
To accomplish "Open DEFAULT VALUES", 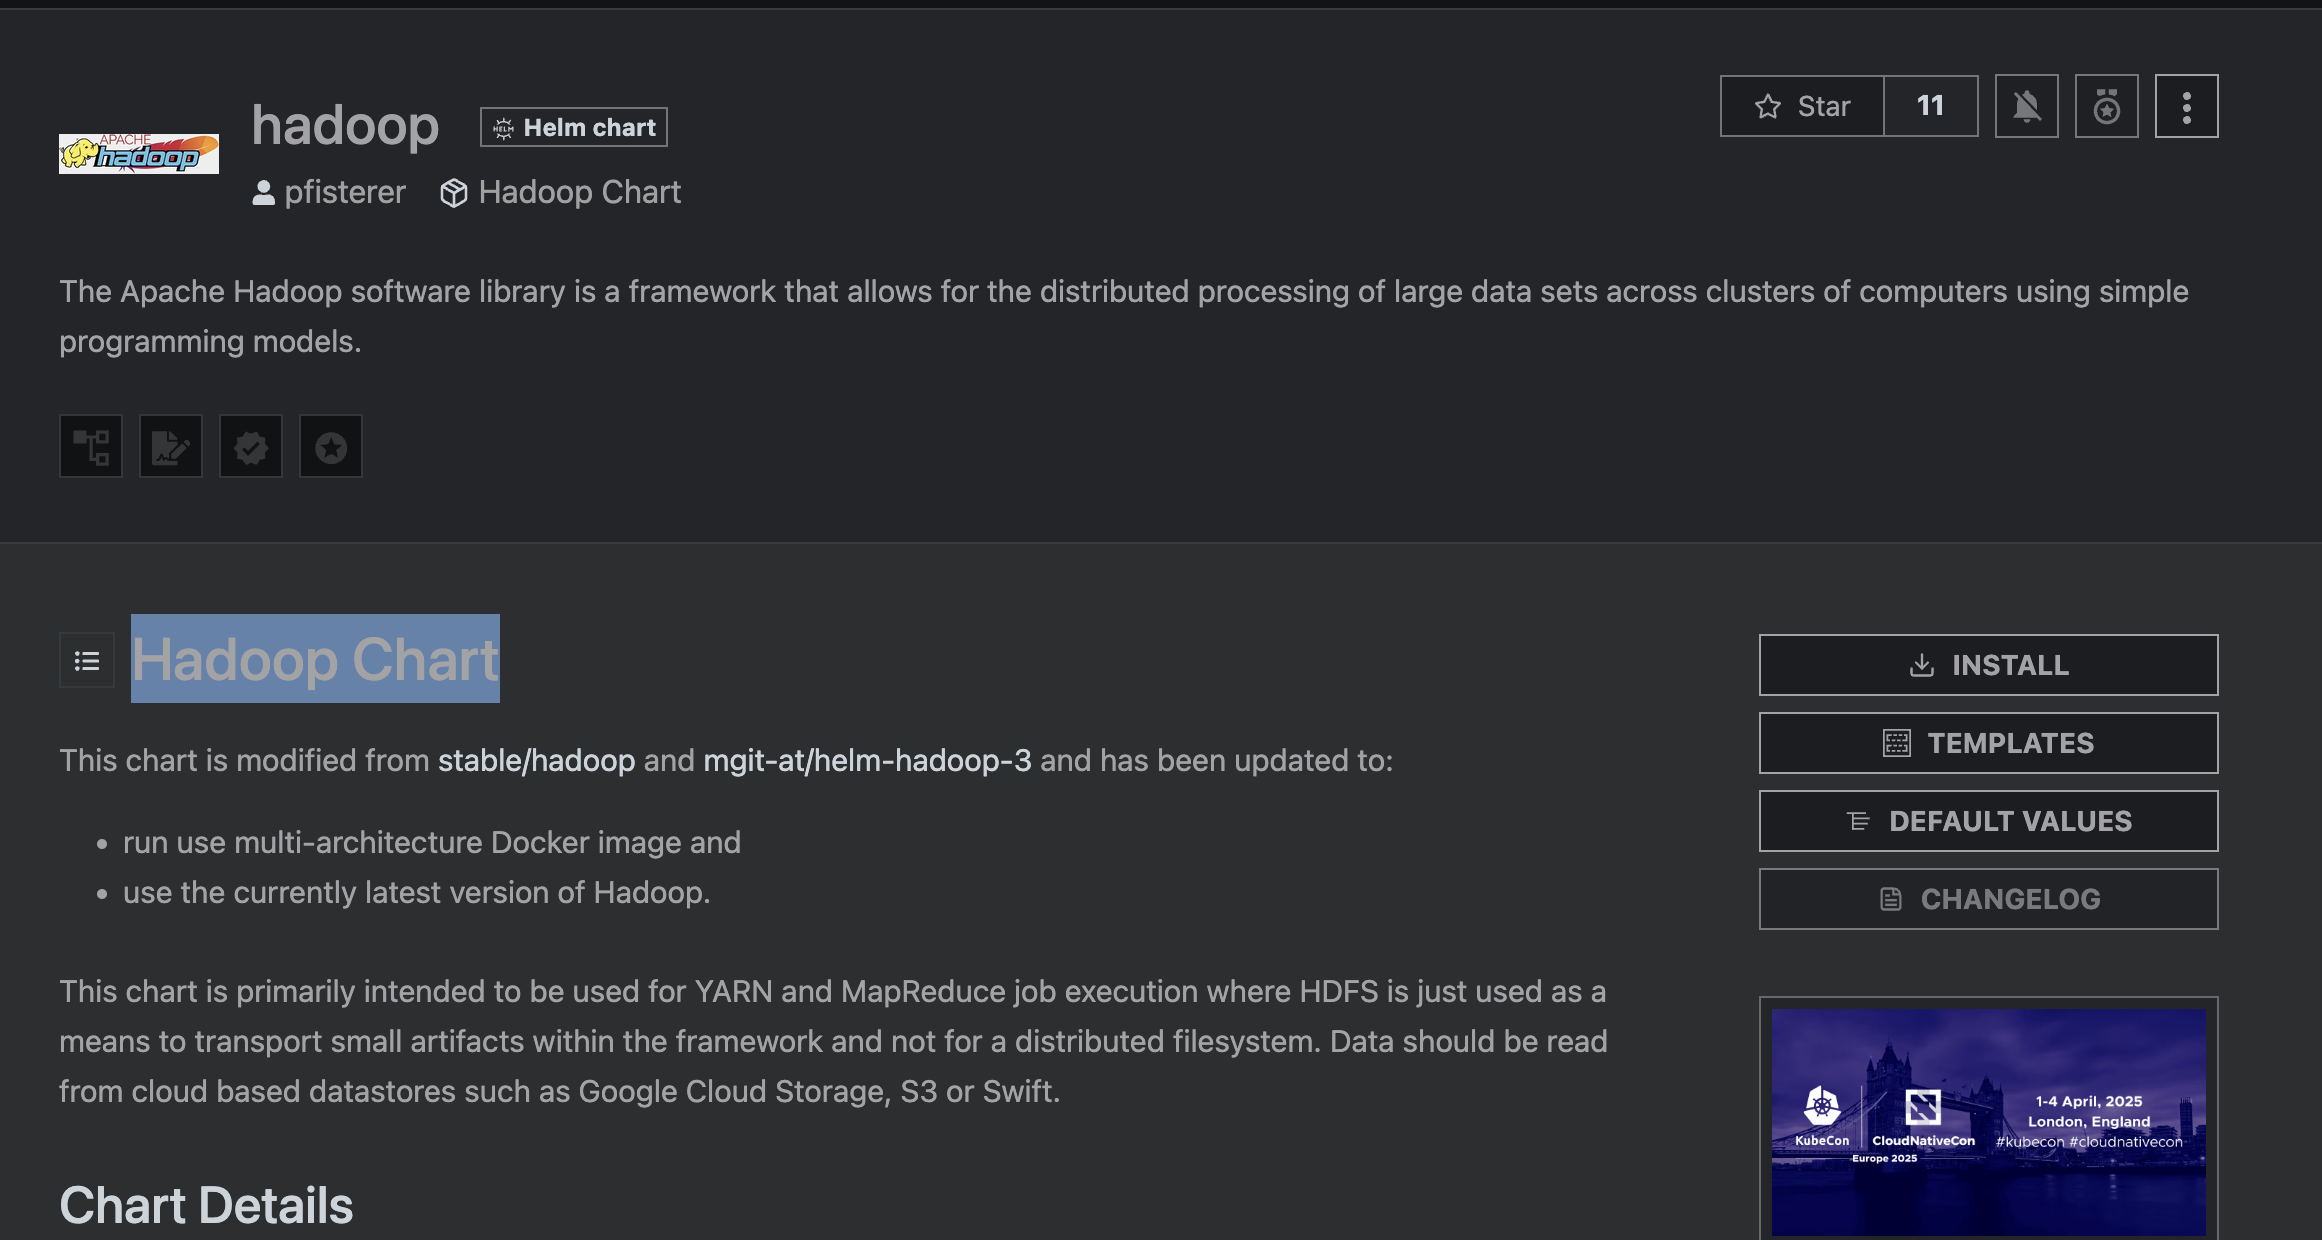I will click(x=1988, y=821).
